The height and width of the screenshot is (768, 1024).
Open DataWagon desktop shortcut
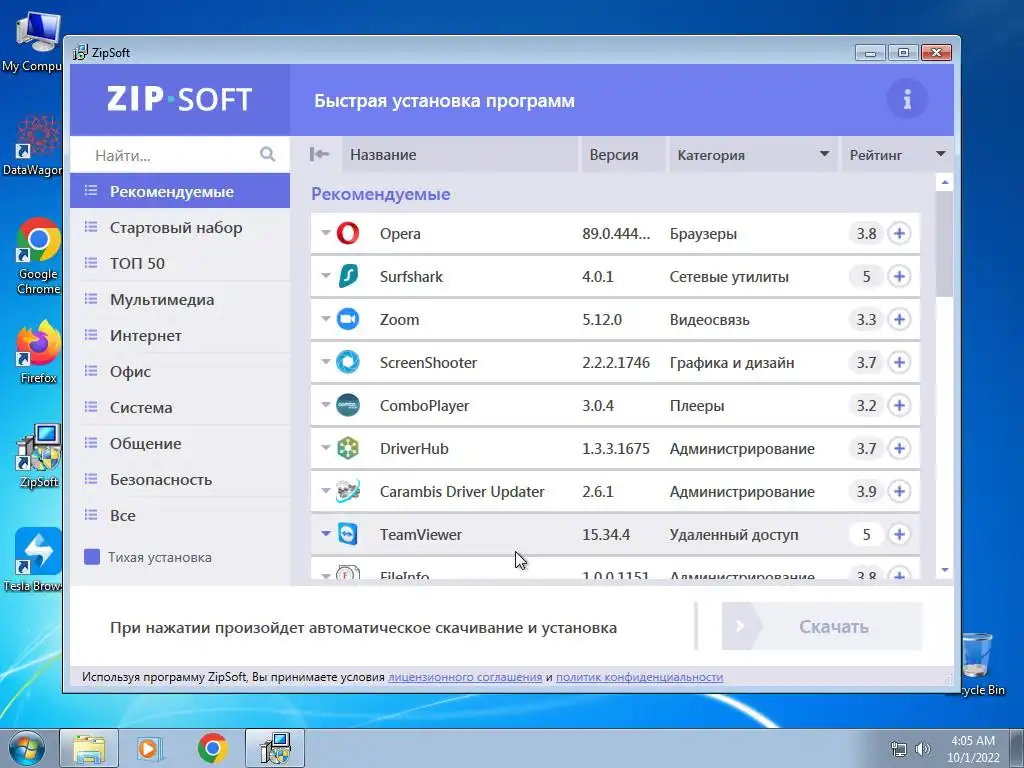point(34,145)
